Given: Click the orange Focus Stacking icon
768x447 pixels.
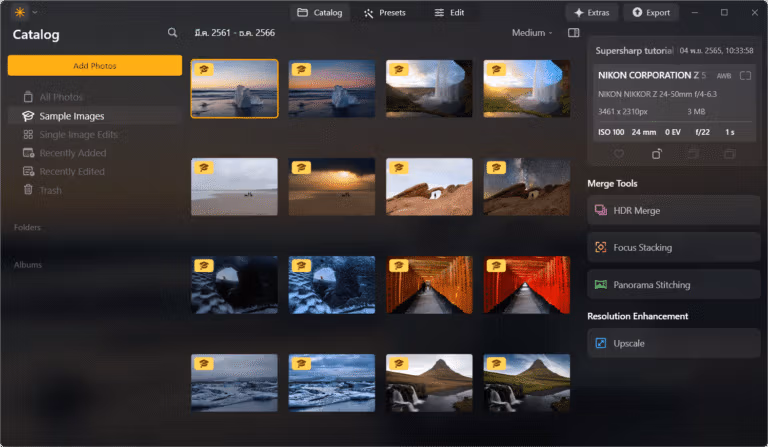Looking at the screenshot, I should [x=600, y=247].
